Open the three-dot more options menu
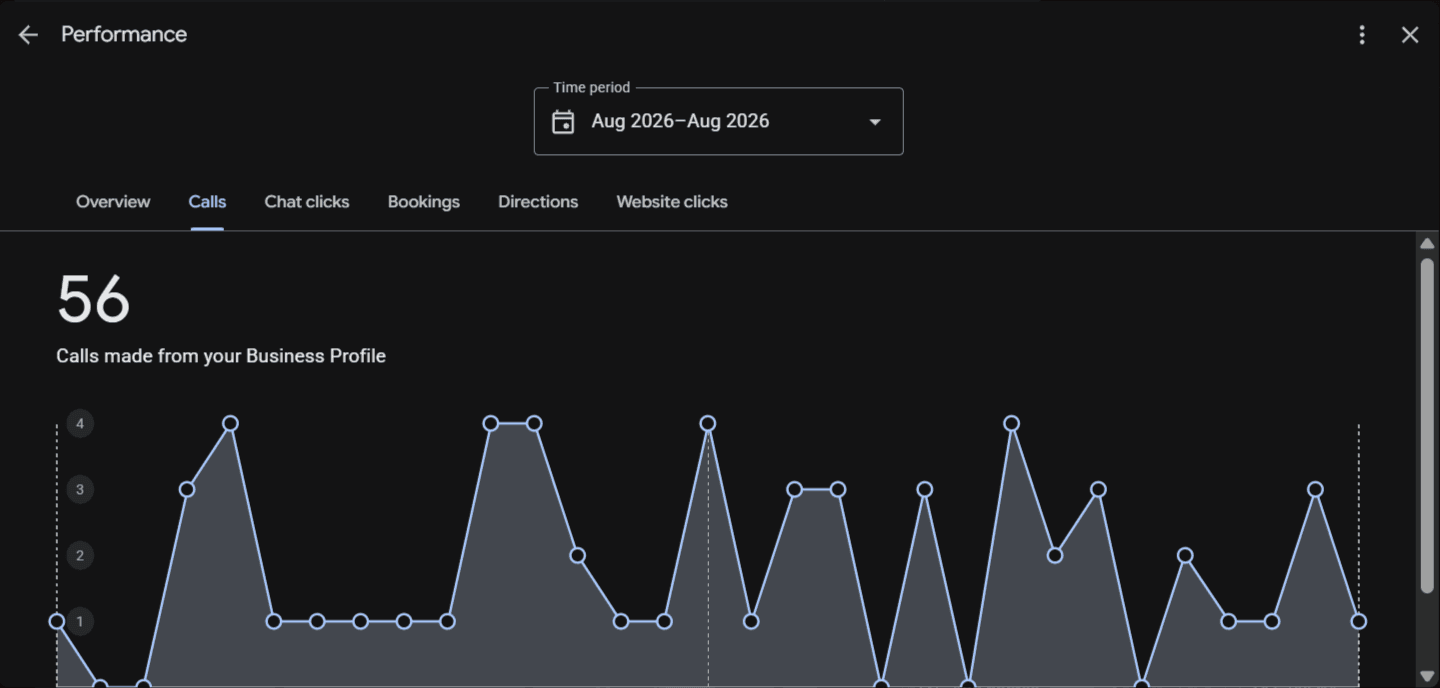1440x688 pixels. click(1362, 35)
